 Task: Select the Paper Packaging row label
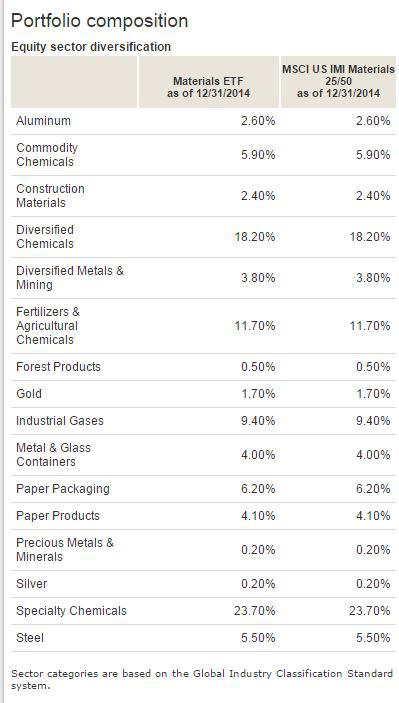(x=63, y=489)
